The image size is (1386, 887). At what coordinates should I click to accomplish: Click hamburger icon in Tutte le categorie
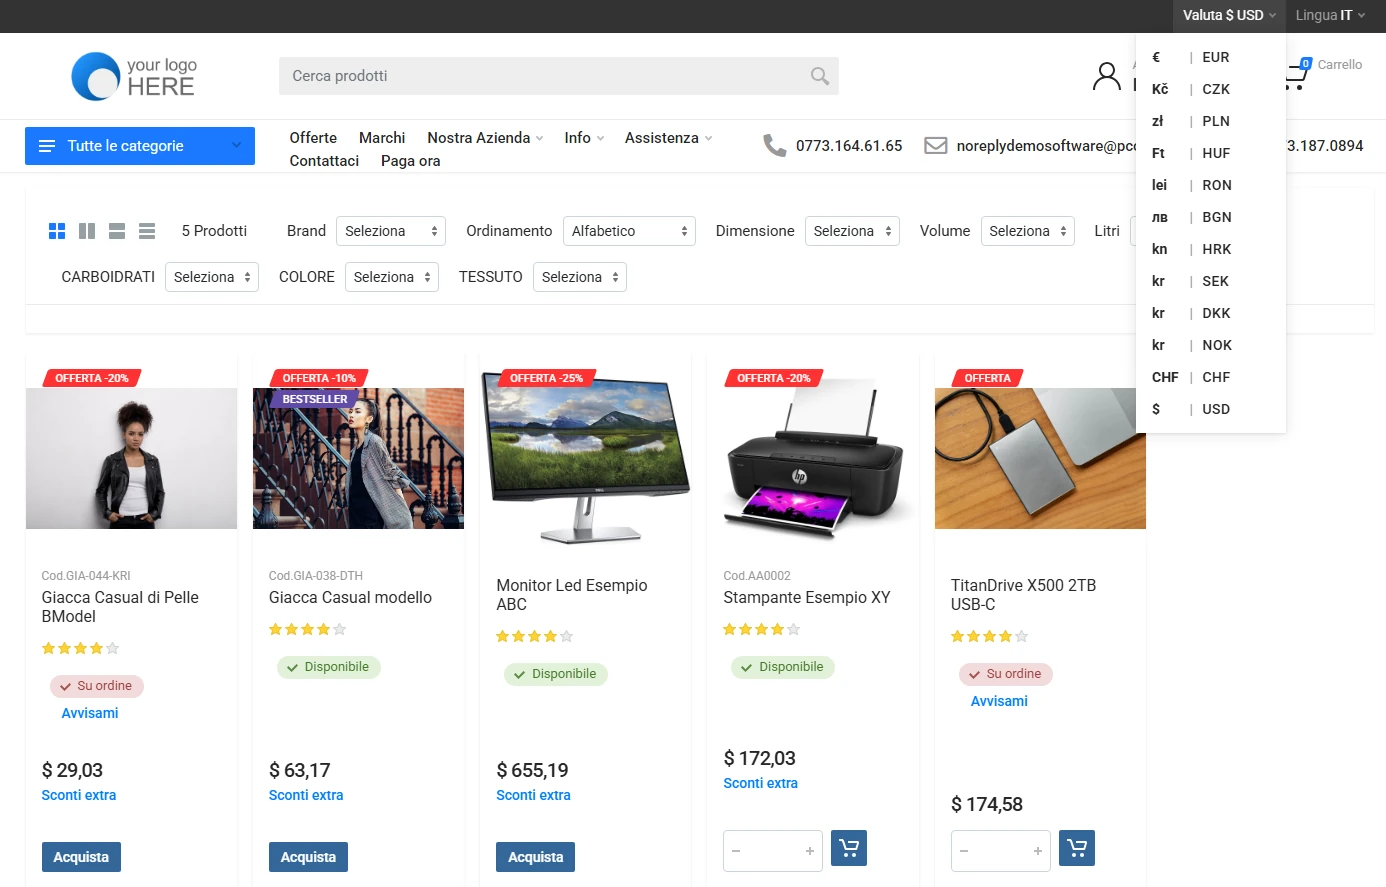(x=47, y=146)
